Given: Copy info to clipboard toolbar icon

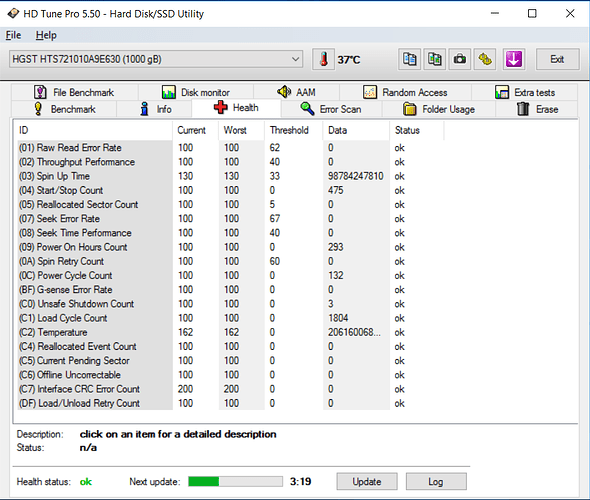Looking at the screenshot, I should [x=409, y=59].
